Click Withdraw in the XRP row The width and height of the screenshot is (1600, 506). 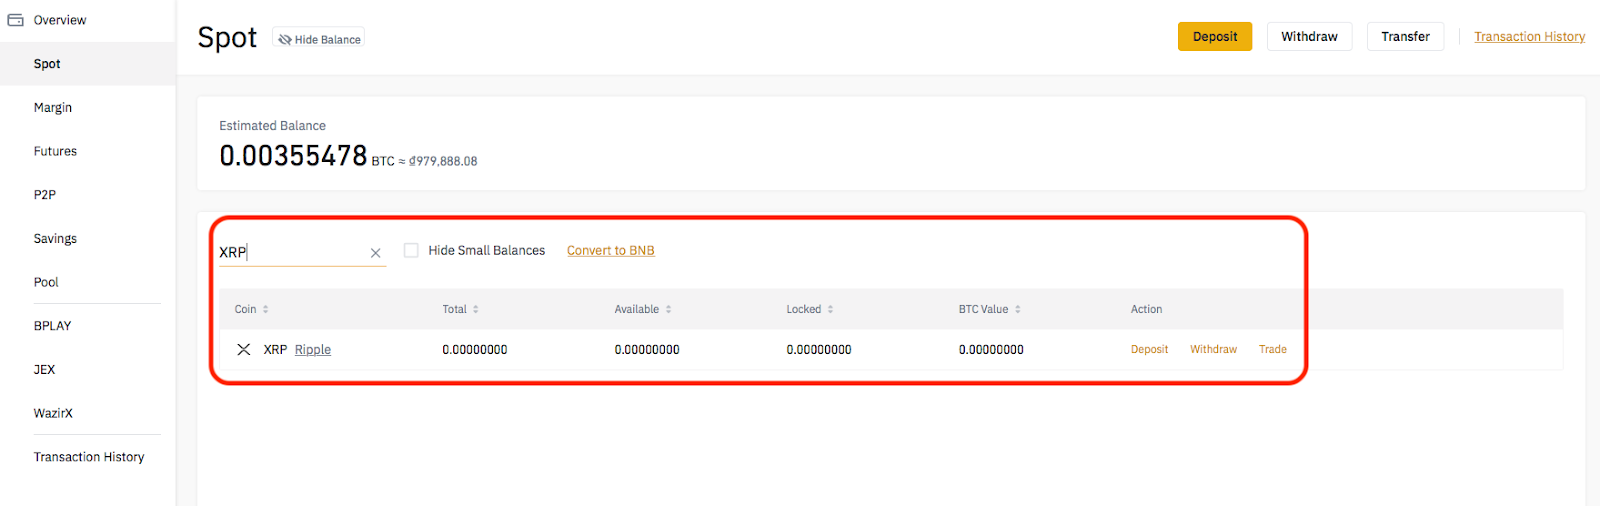(1213, 350)
